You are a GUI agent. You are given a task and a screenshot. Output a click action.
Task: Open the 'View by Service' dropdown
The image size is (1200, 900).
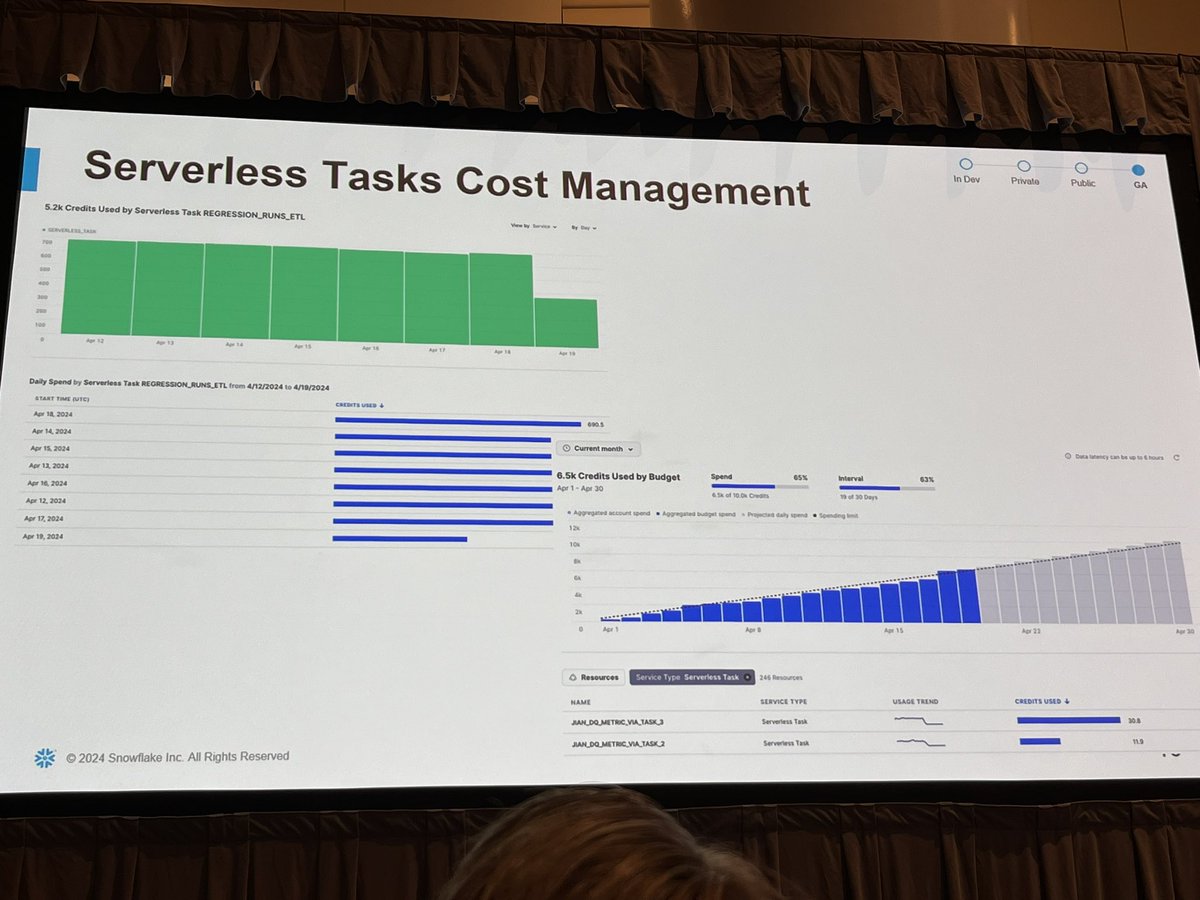tap(534, 227)
